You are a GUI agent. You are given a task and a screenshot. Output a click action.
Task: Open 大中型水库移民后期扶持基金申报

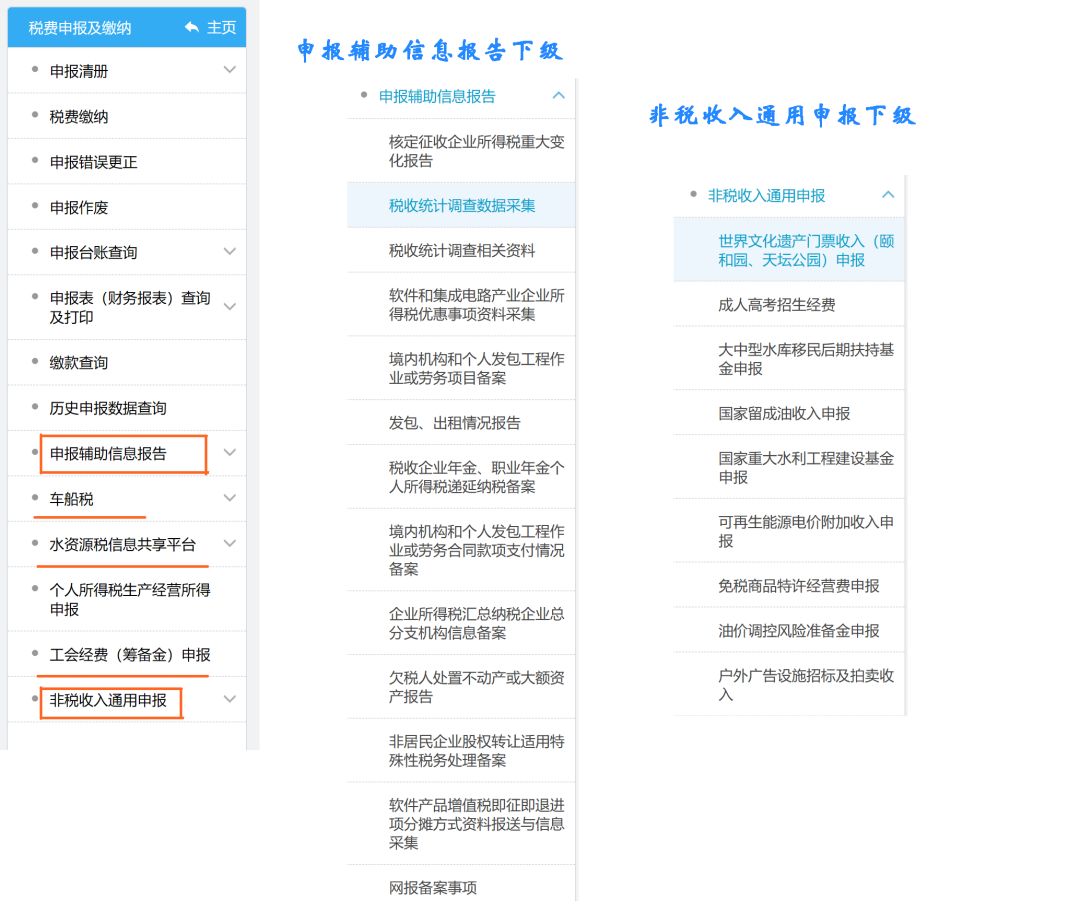pyautogui.click(x=806, y=359)
